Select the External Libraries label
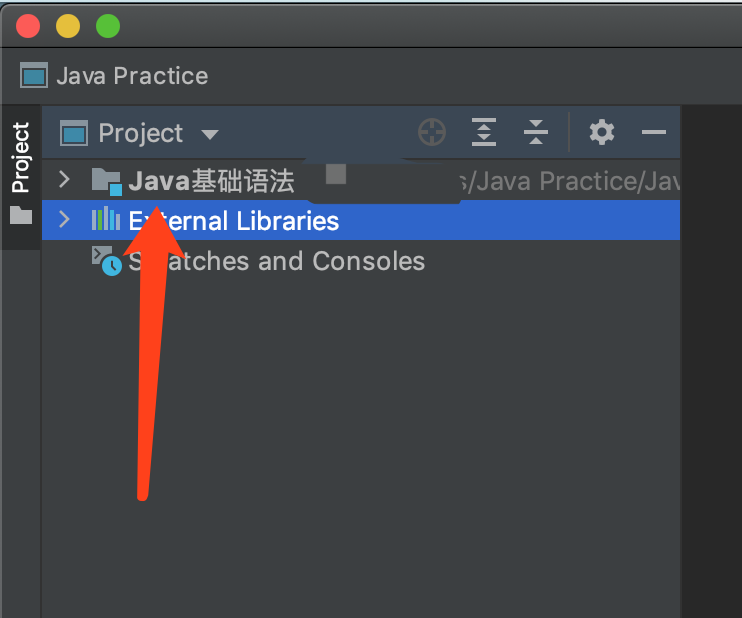This screenshot has width=742, height=618. (234, 221)
